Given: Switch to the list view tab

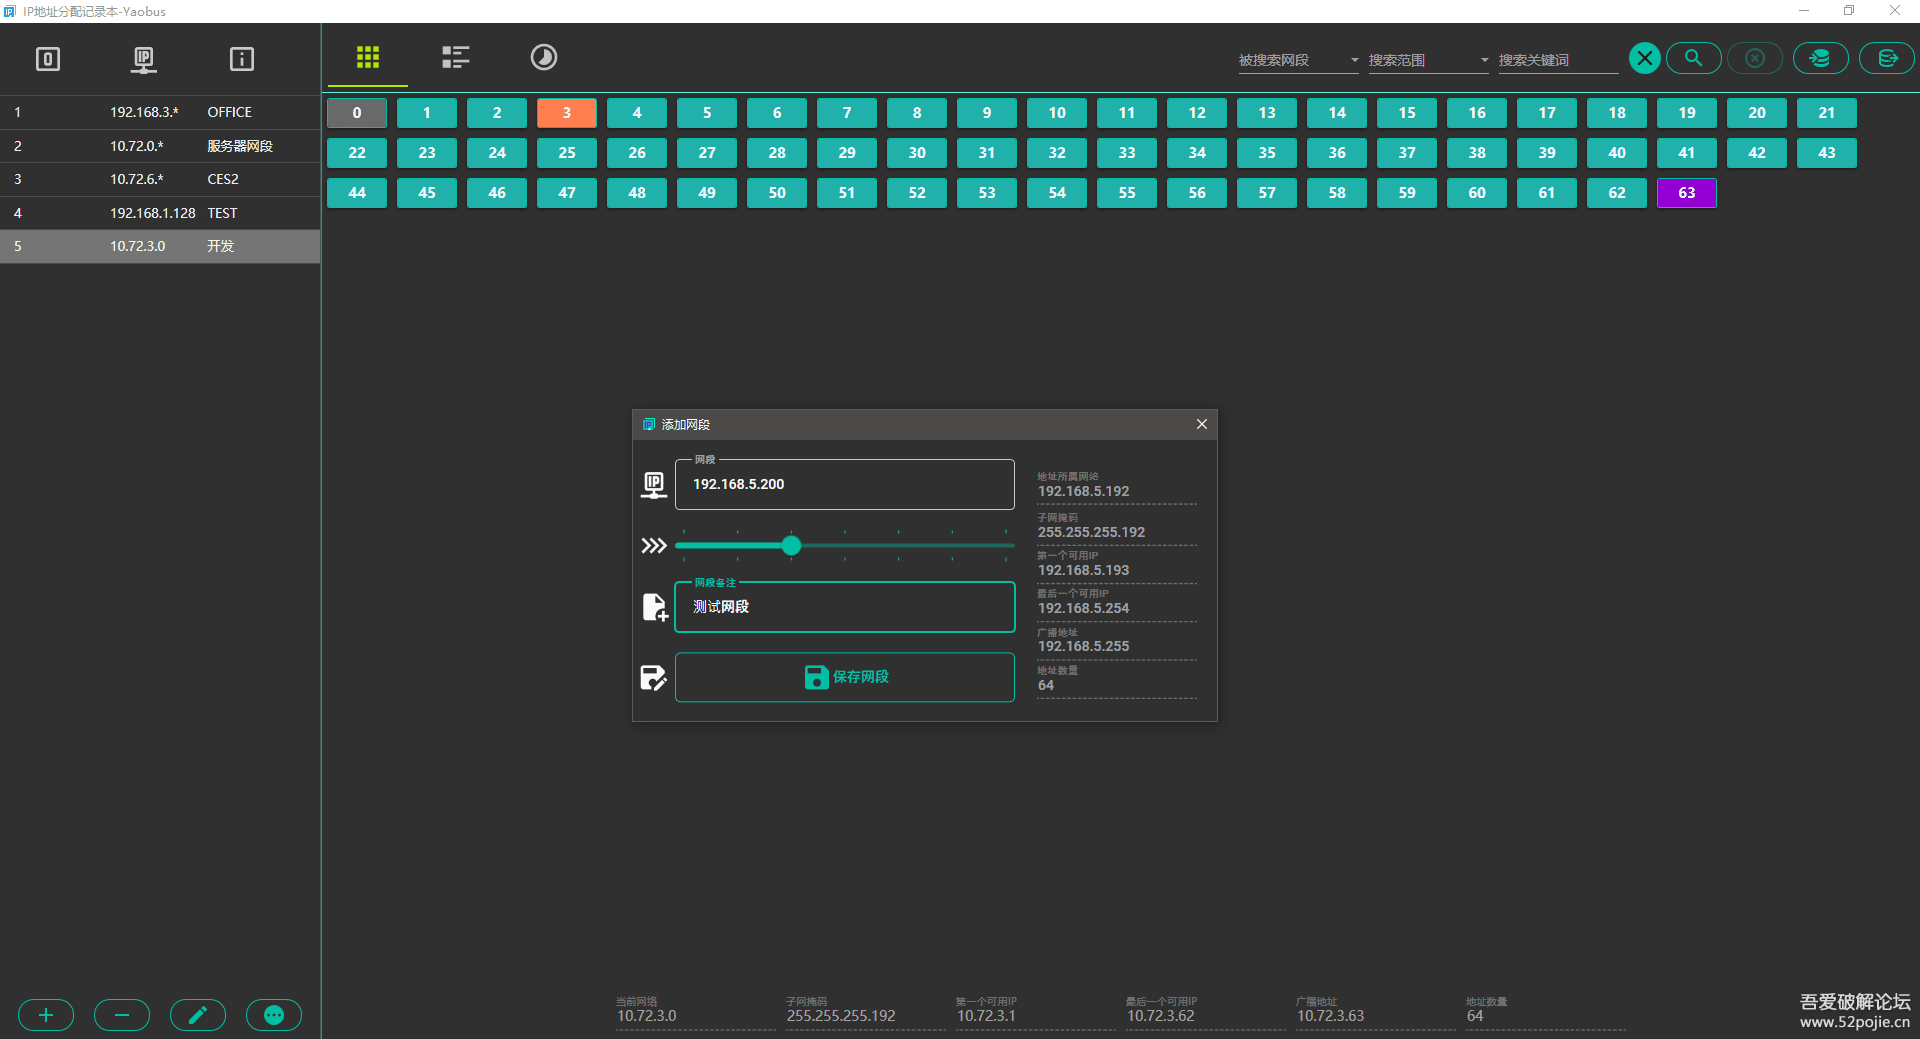Looking at the screenshot, I should pyautogui.click(x=456, y=57).
